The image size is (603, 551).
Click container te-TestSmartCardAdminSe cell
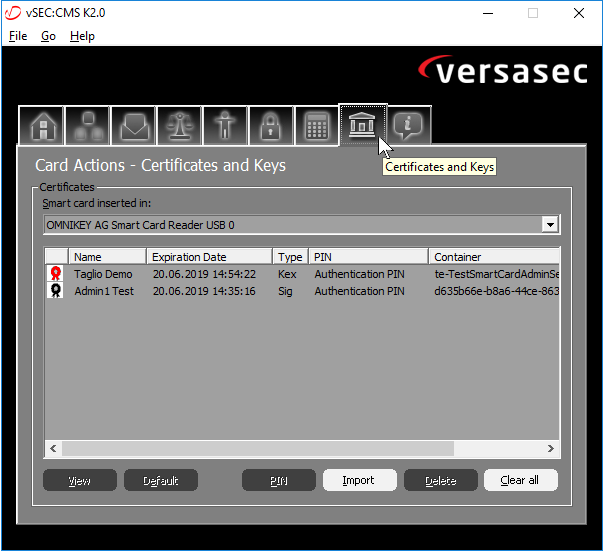(x=496, y=274)
